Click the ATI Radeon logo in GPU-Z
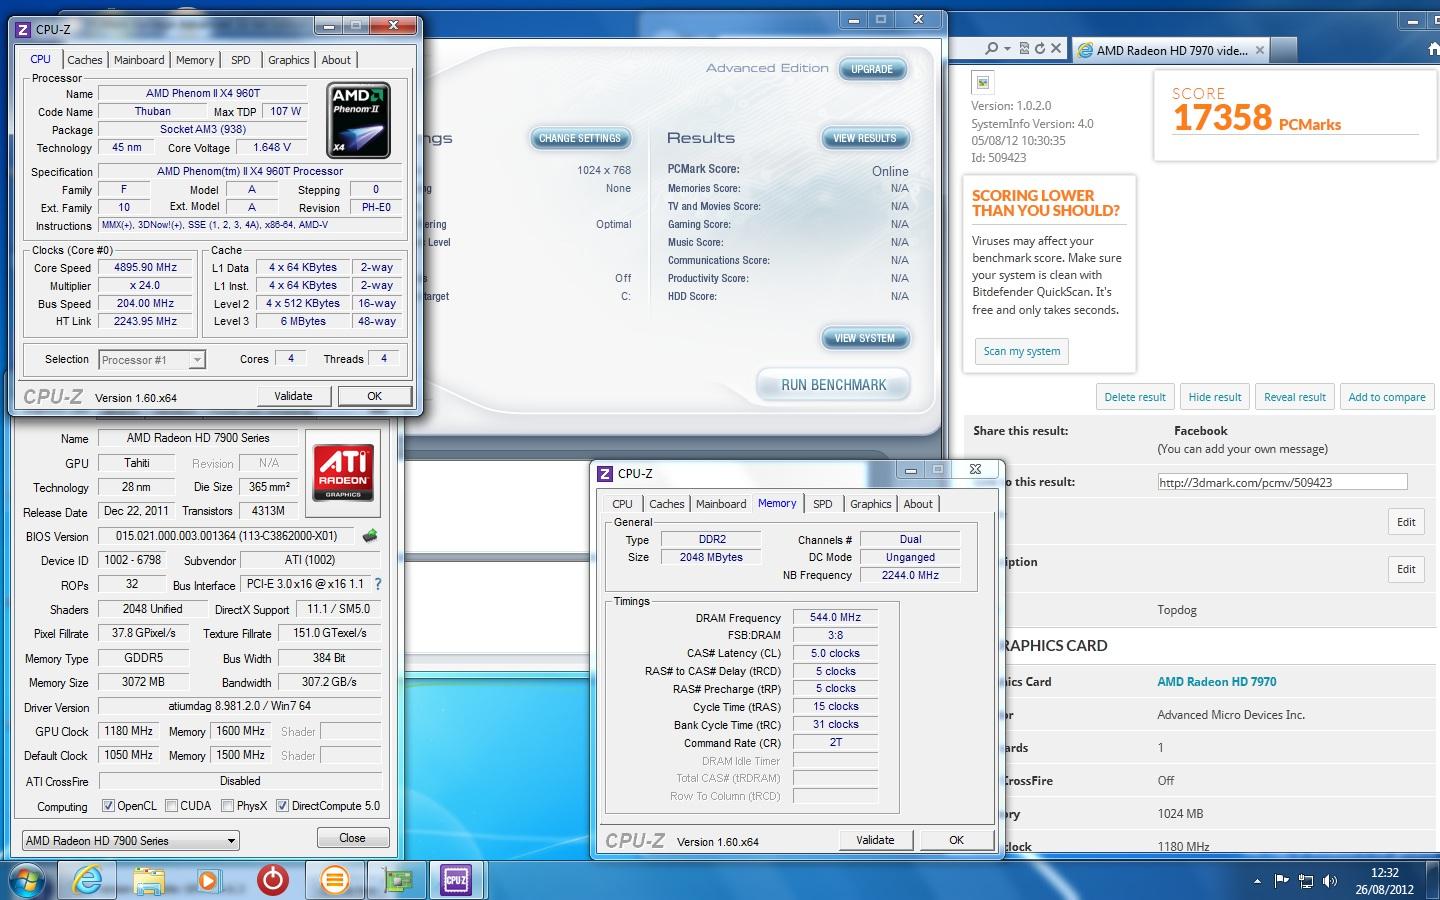Image resolution: width=1440 pixels, height=900 pixels. click(x=343, y=472)
